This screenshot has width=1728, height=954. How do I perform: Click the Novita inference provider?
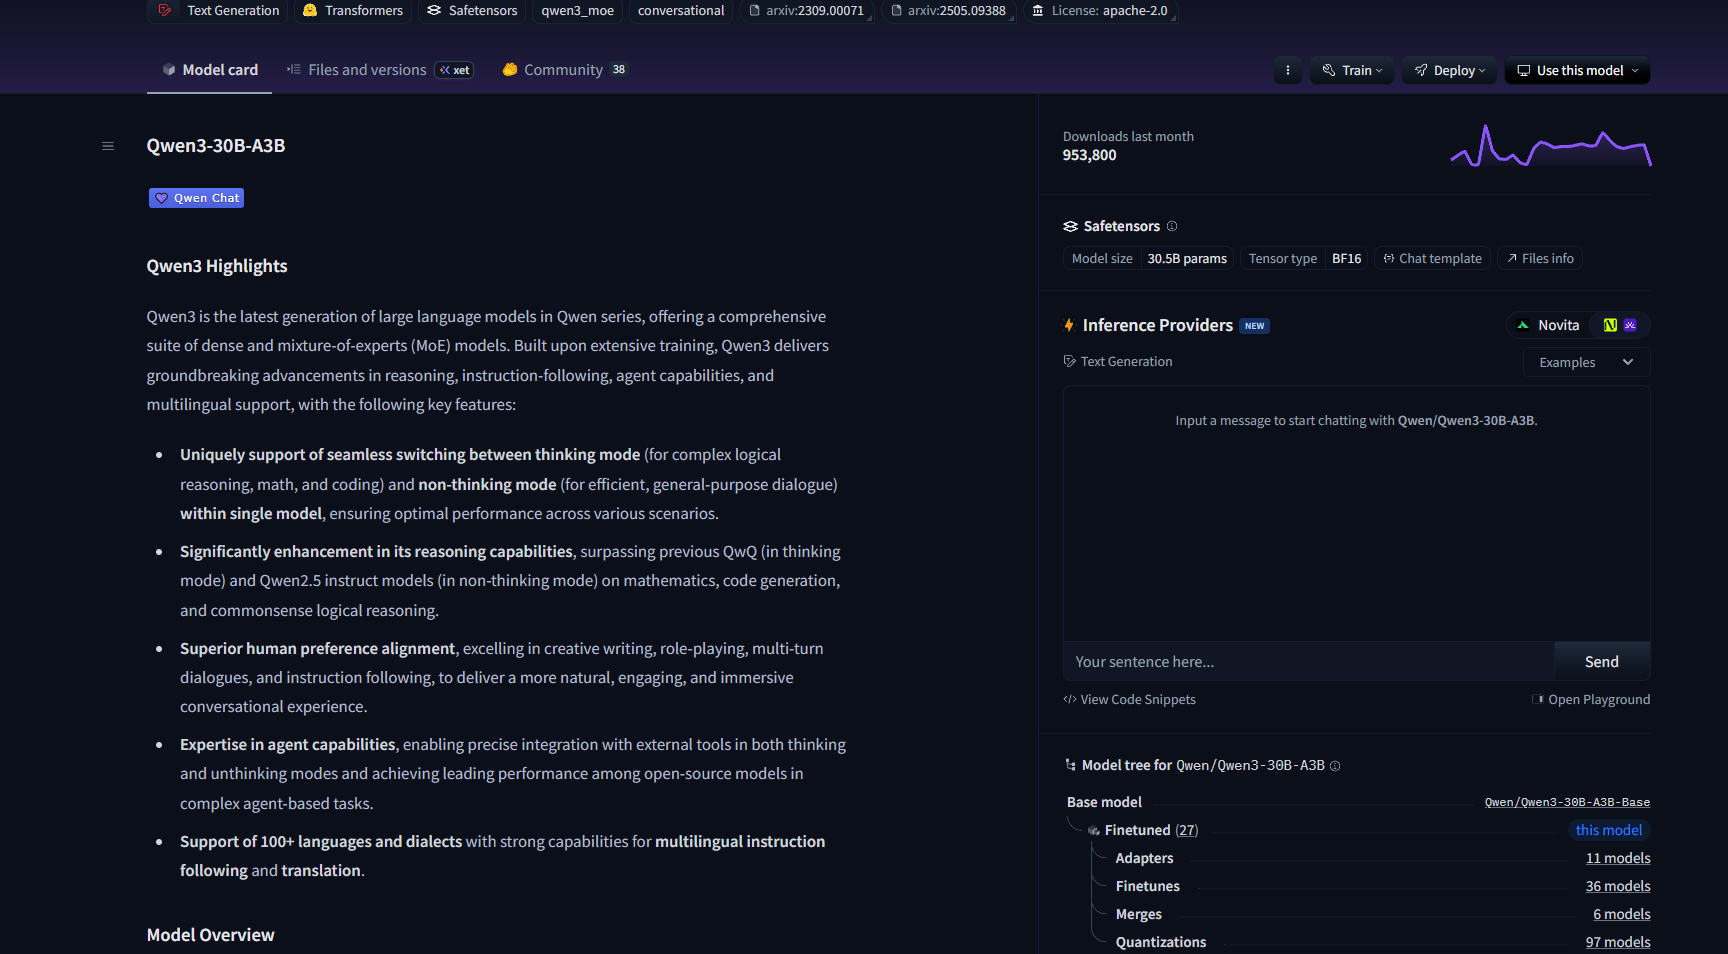(1549, 325)
